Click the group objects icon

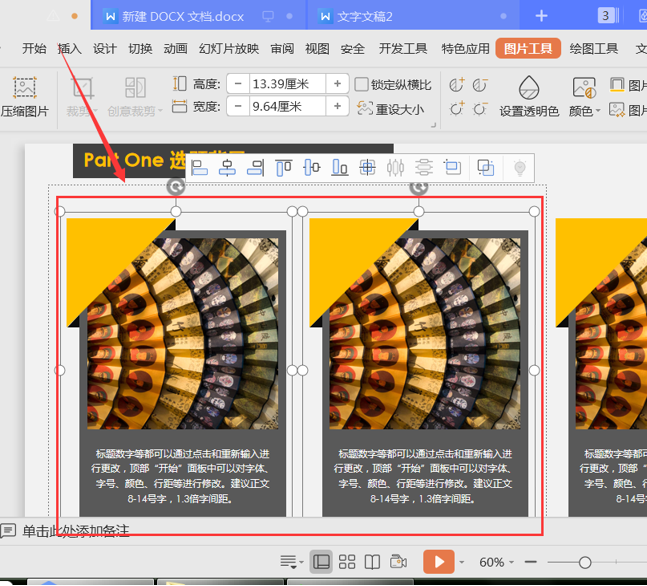[x=486, y=168]
